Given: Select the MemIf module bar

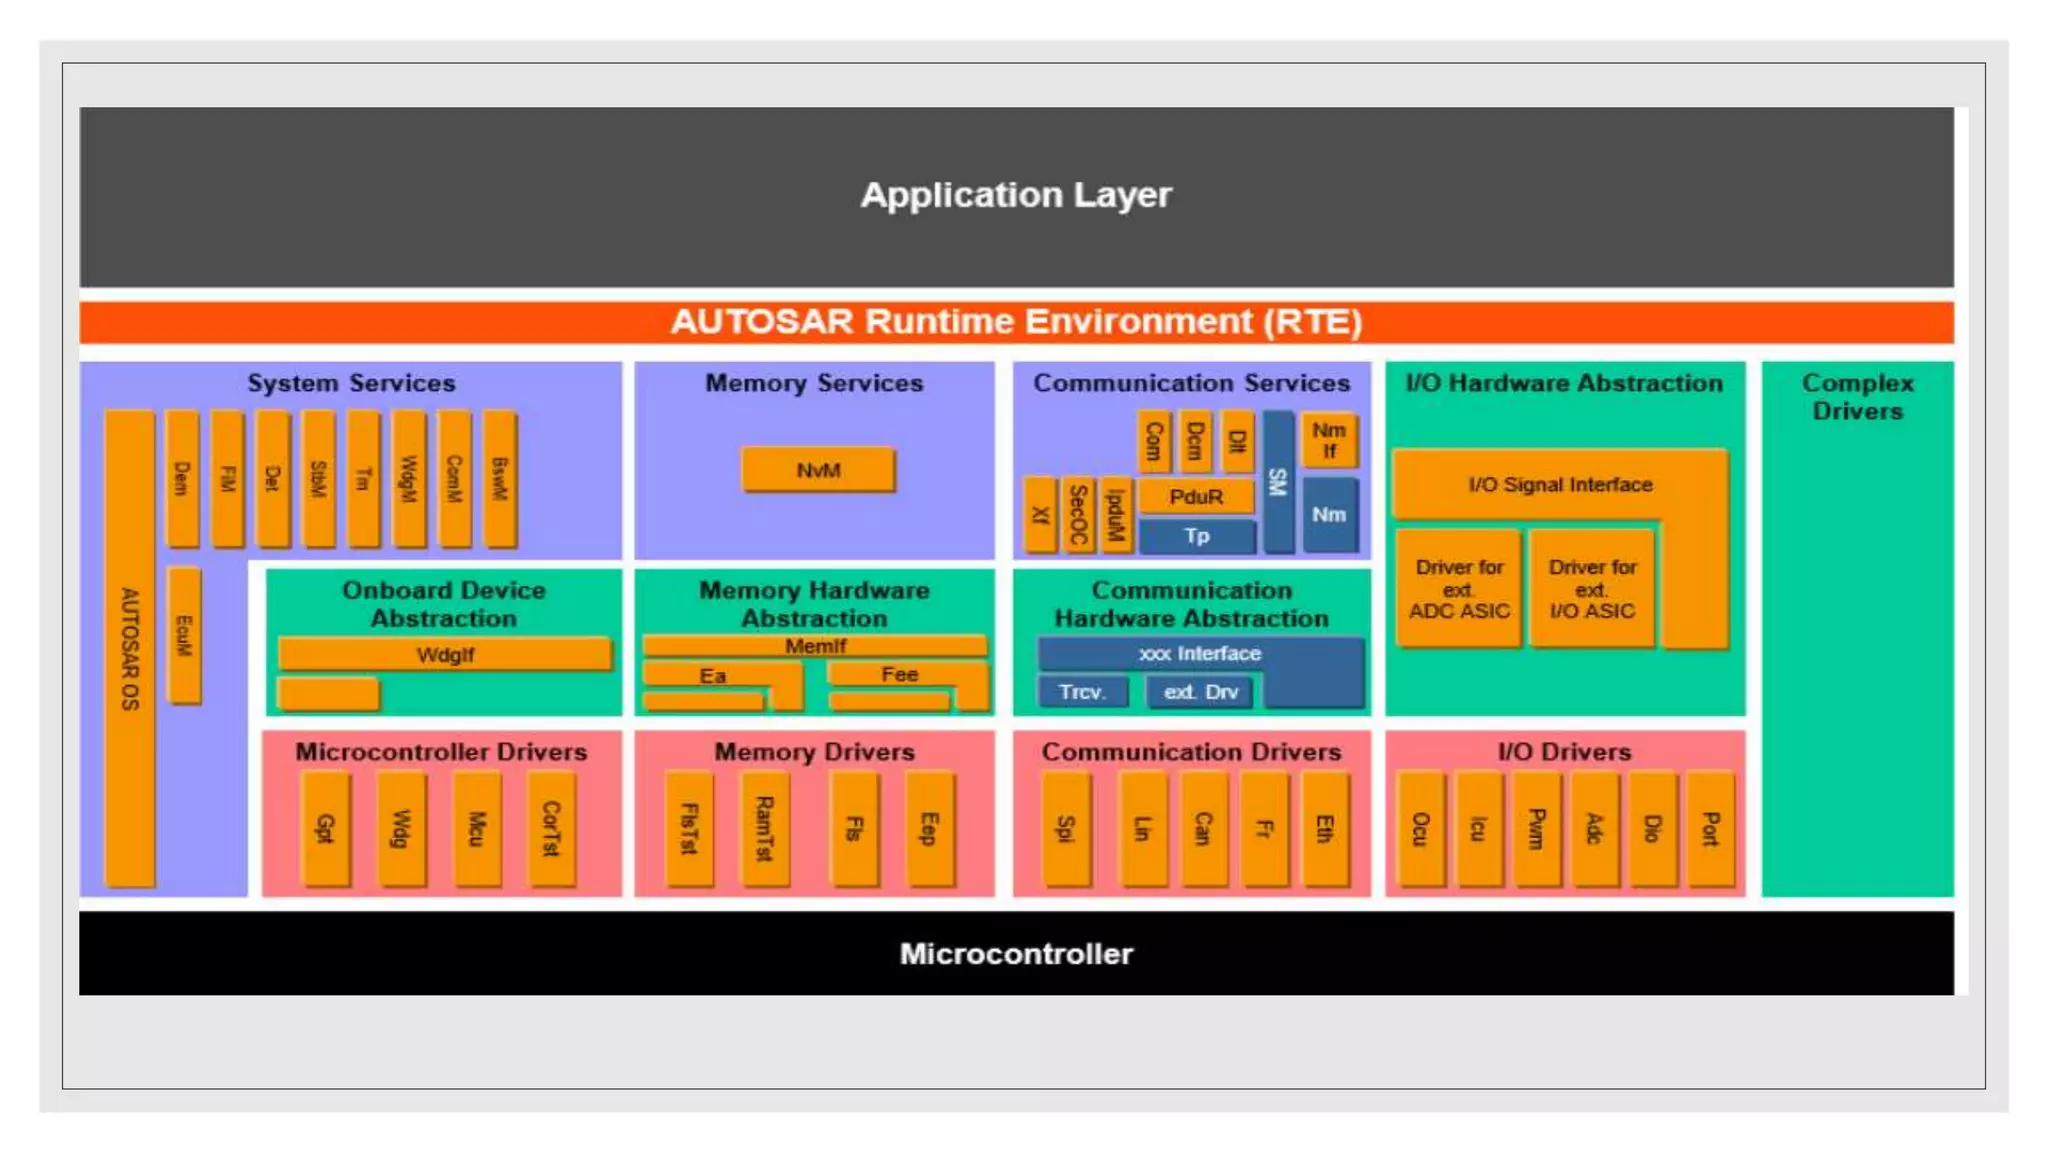Looking at the screenshot, I should pos(815,646).
